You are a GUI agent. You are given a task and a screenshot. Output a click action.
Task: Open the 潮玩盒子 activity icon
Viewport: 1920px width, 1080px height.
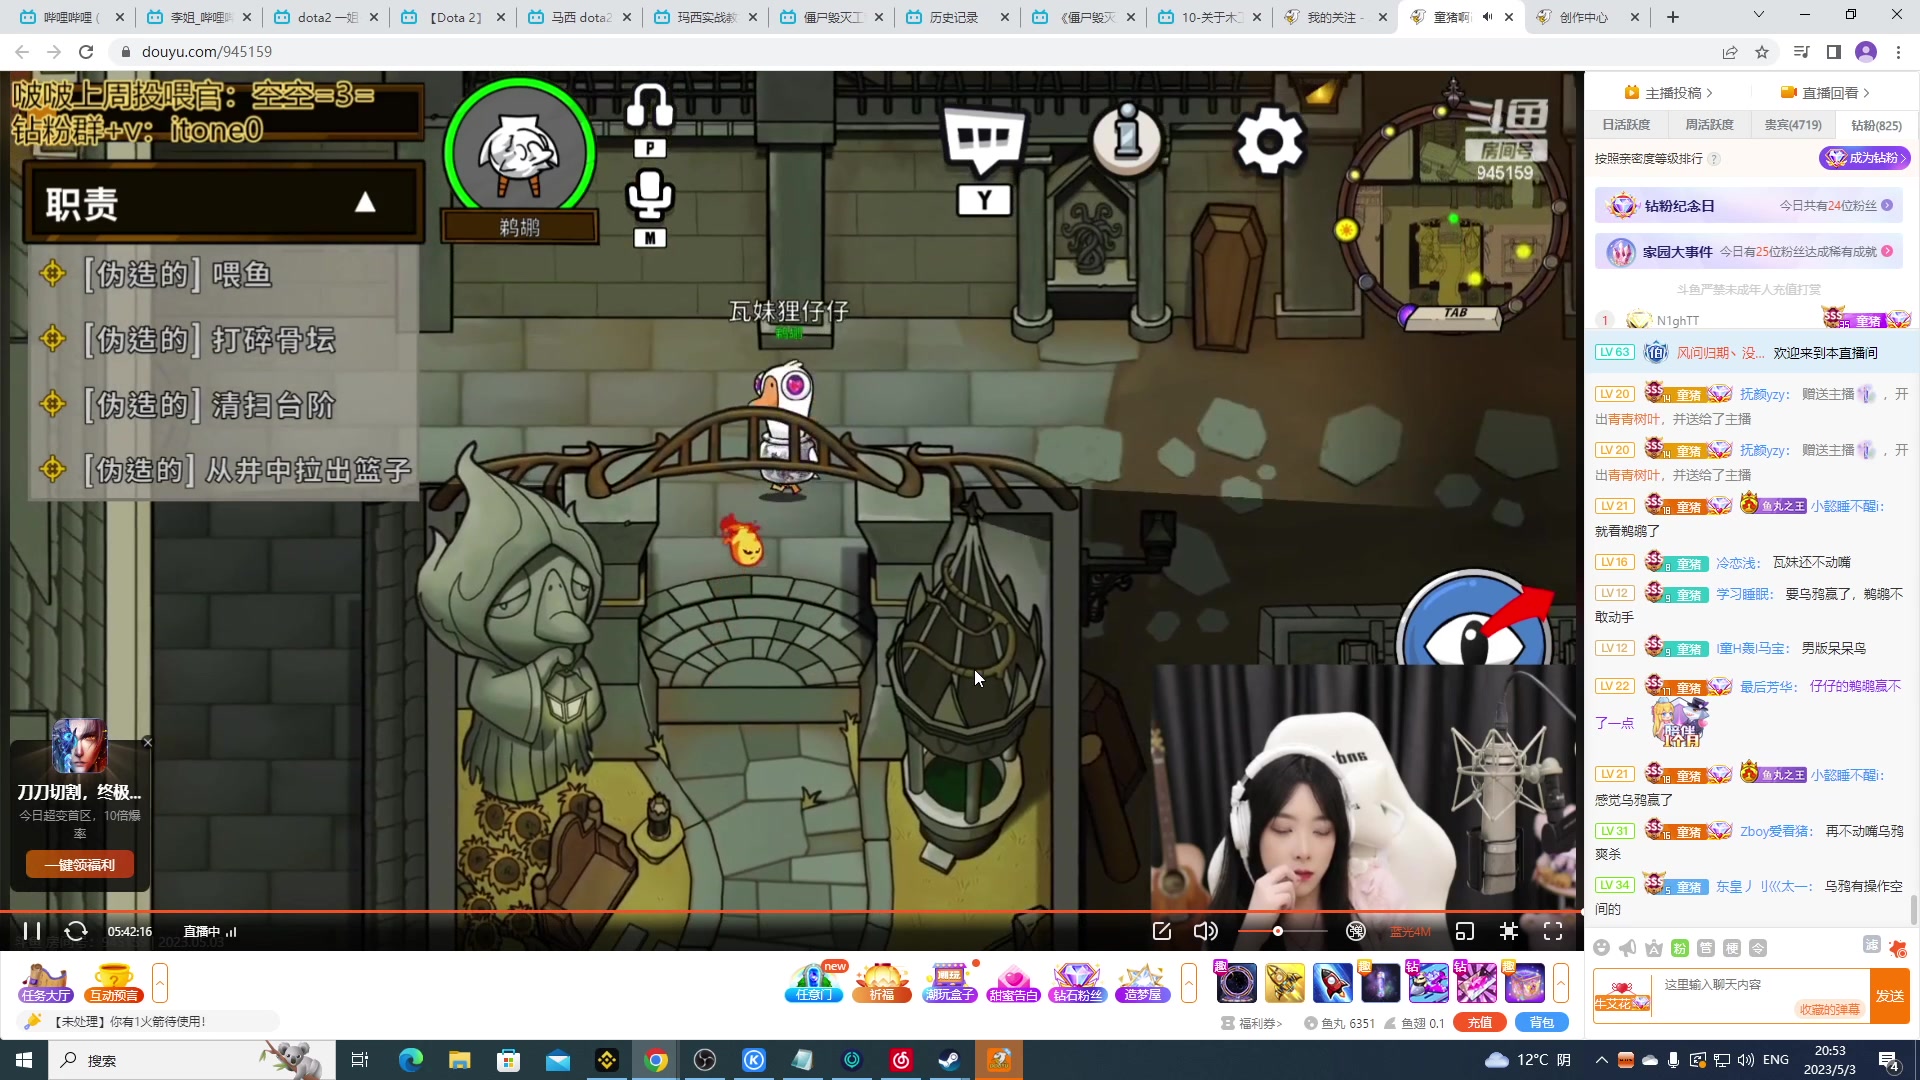click(x=949, y=983)
